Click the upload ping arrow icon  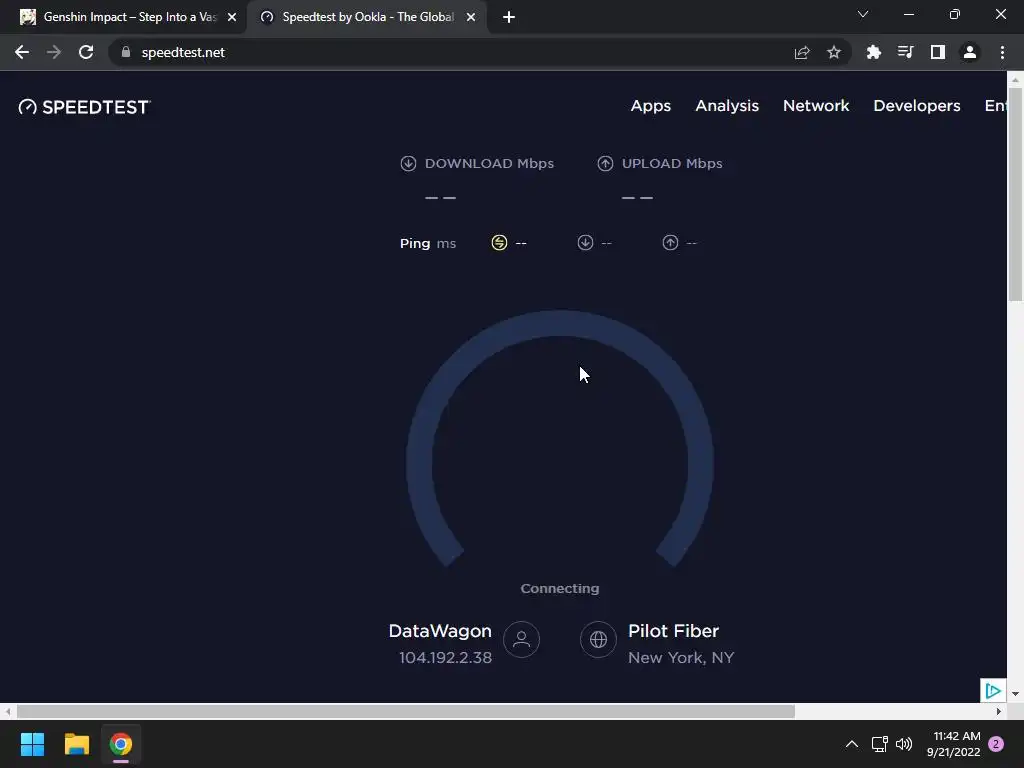point(670,243)
